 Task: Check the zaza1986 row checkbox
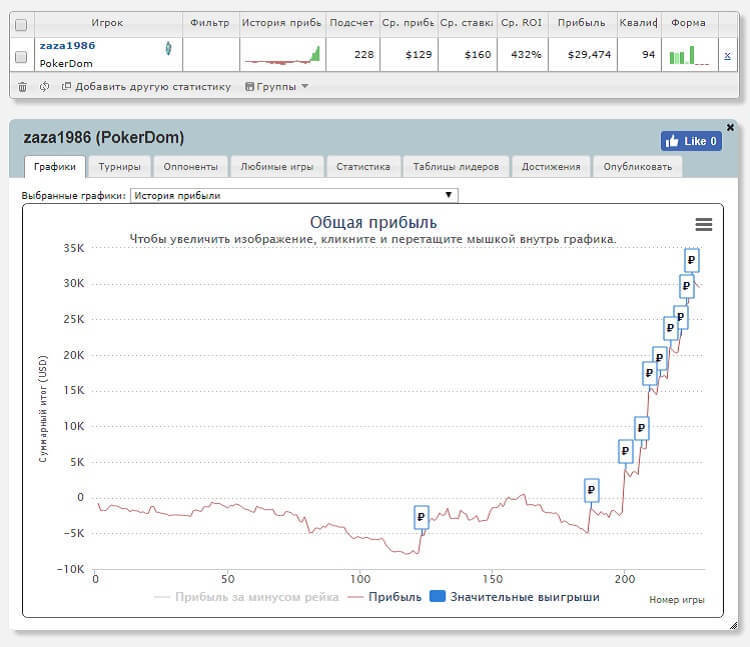pos(22,57)
